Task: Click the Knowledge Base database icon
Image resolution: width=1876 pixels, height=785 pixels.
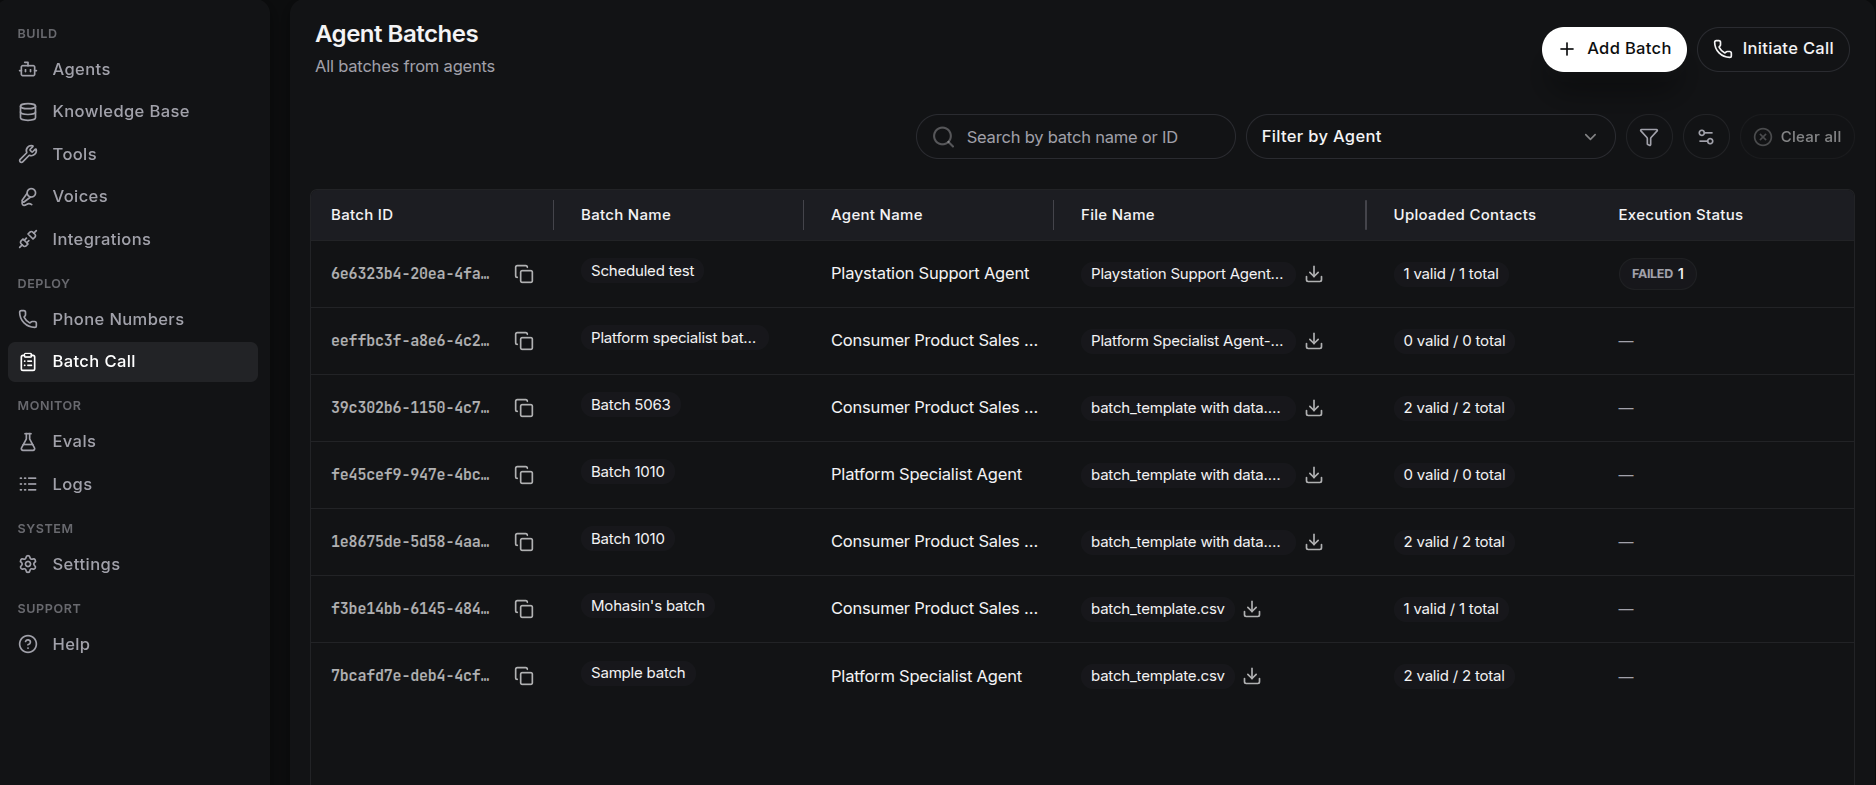Action: click(28, 112)
